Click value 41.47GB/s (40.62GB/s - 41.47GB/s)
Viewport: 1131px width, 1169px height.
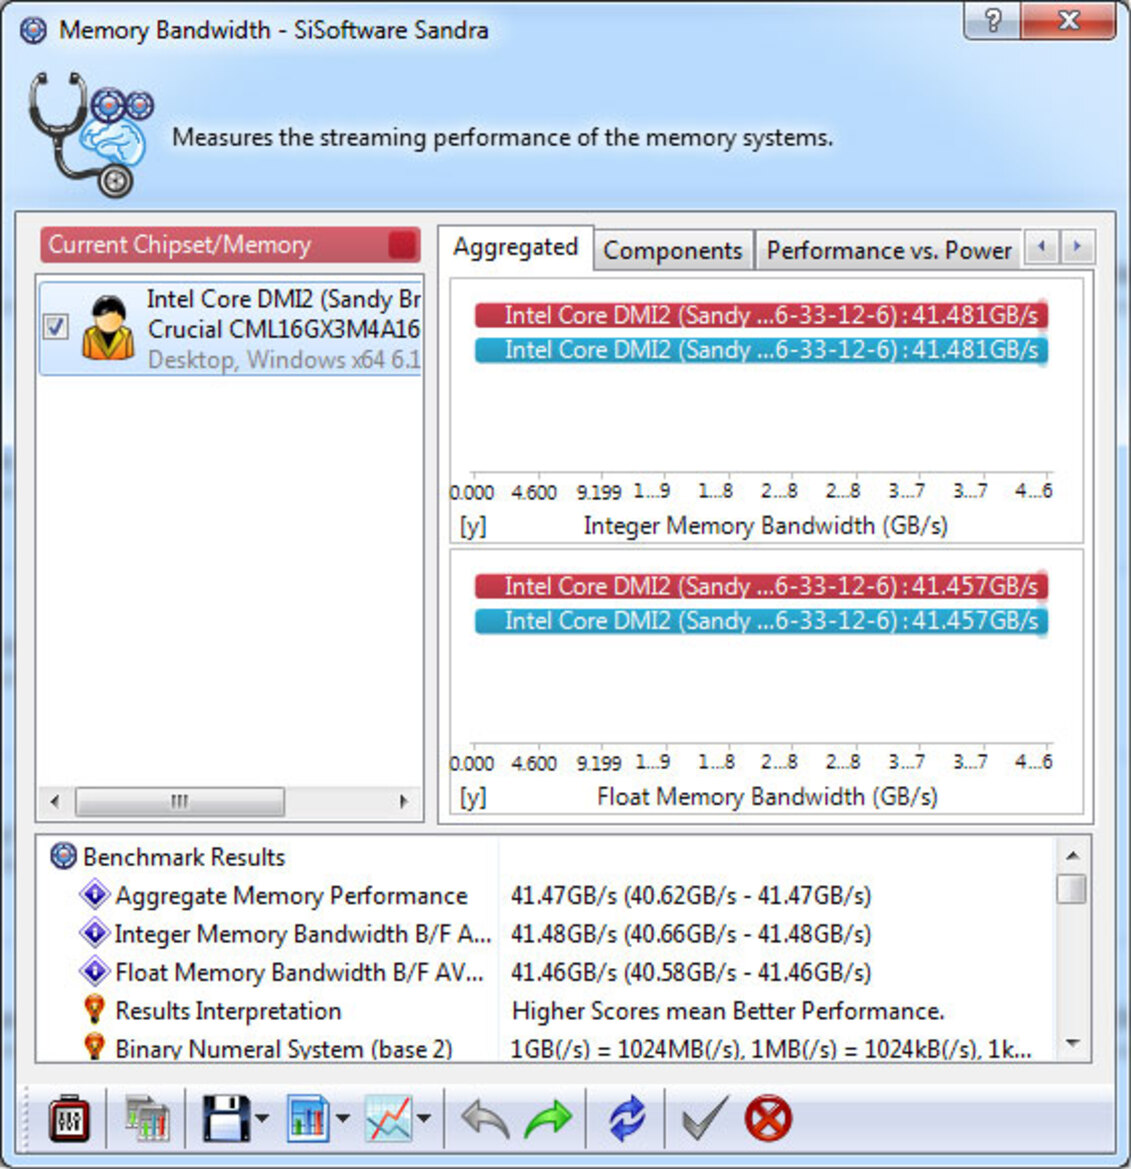click(x=691, y=895)
